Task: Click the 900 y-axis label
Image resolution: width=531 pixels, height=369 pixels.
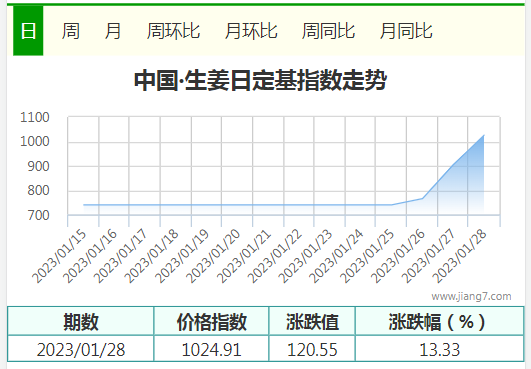Action: (x=39, y=167)
